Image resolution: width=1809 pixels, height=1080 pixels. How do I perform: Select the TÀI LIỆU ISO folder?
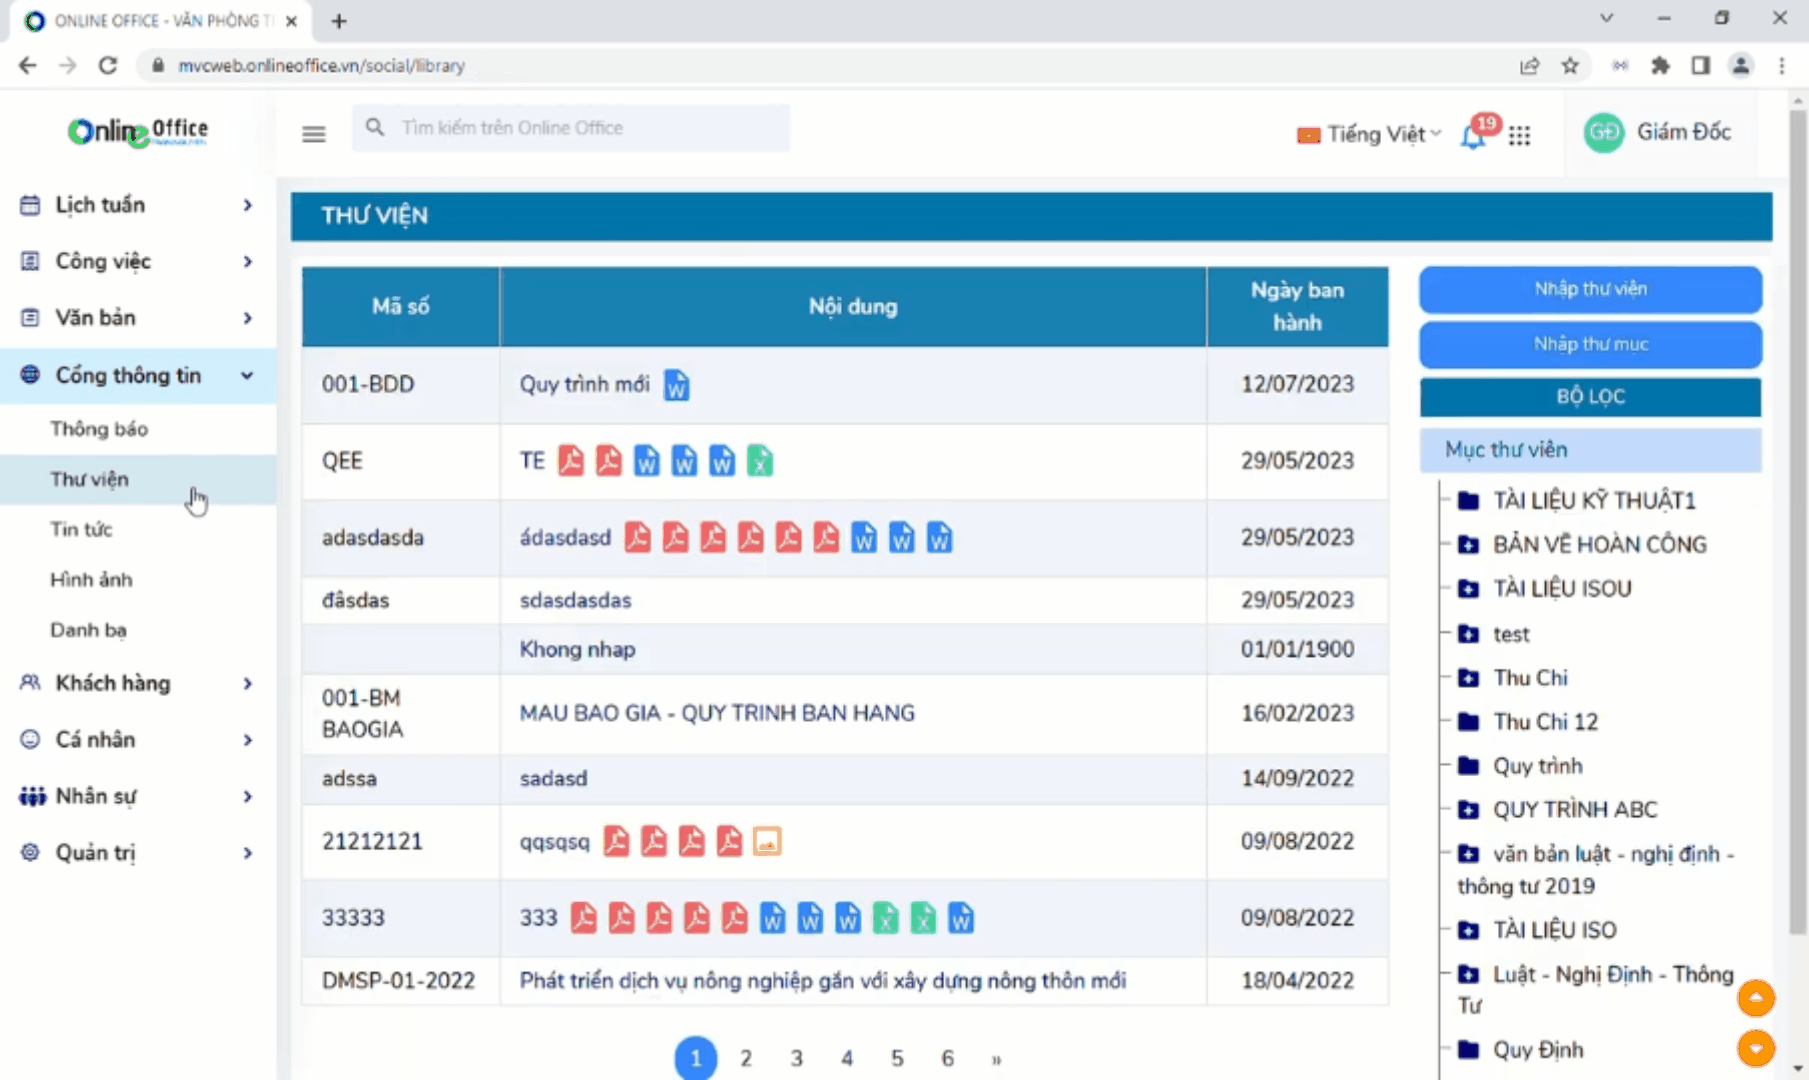pos(1554,930)
